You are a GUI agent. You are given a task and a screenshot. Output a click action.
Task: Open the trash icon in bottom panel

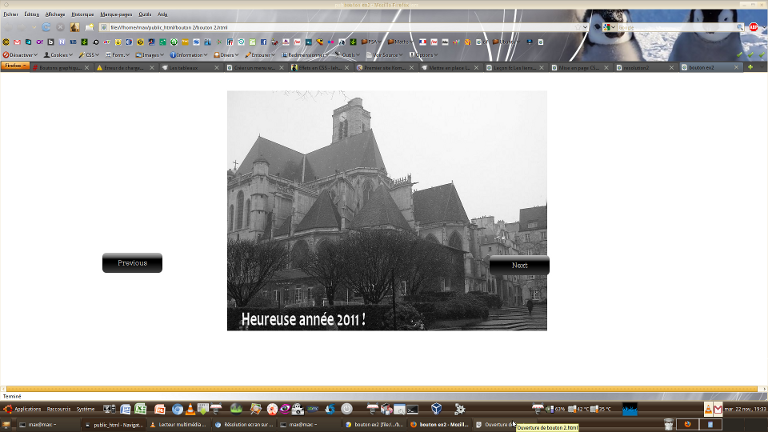click(x=669, y=424)
